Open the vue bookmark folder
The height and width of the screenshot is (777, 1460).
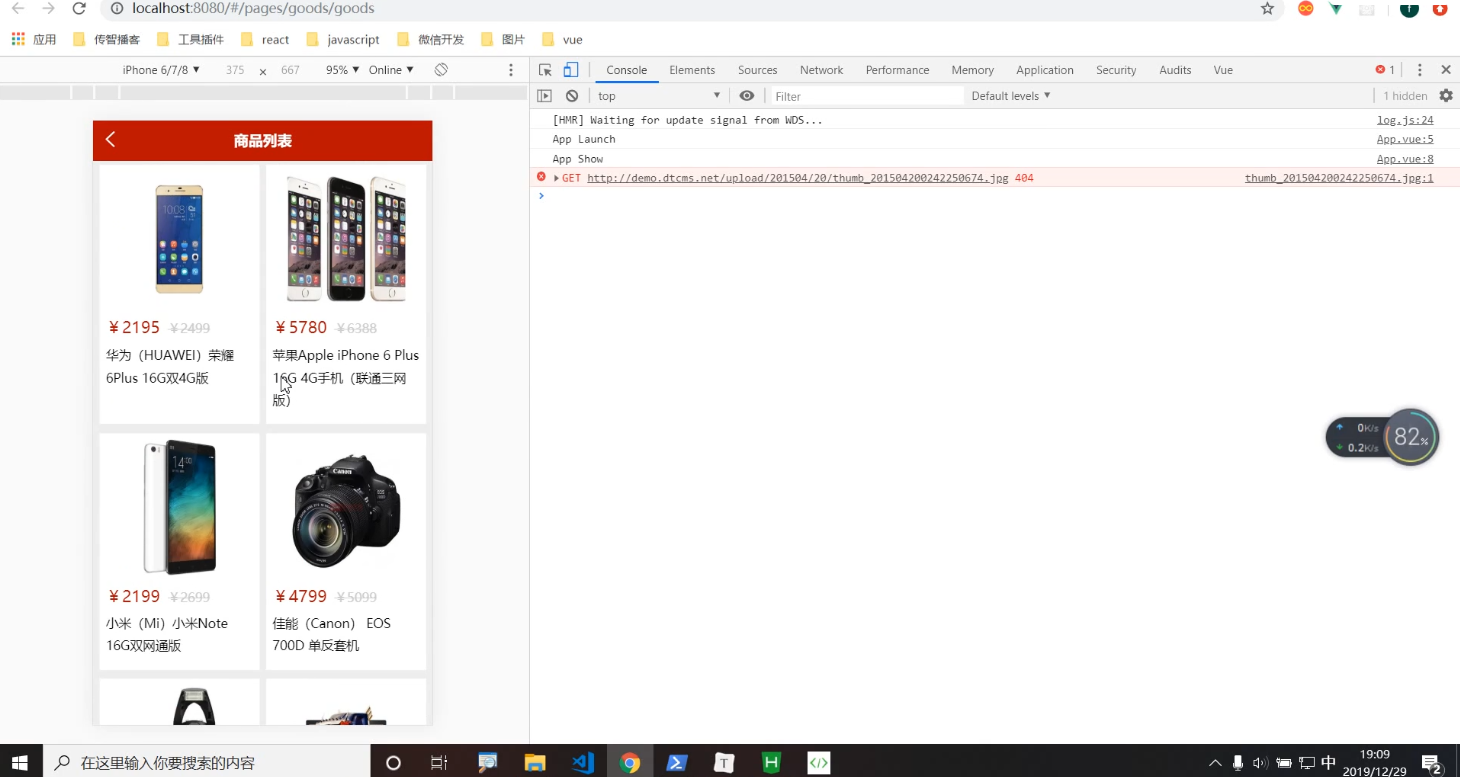point(562,40)
